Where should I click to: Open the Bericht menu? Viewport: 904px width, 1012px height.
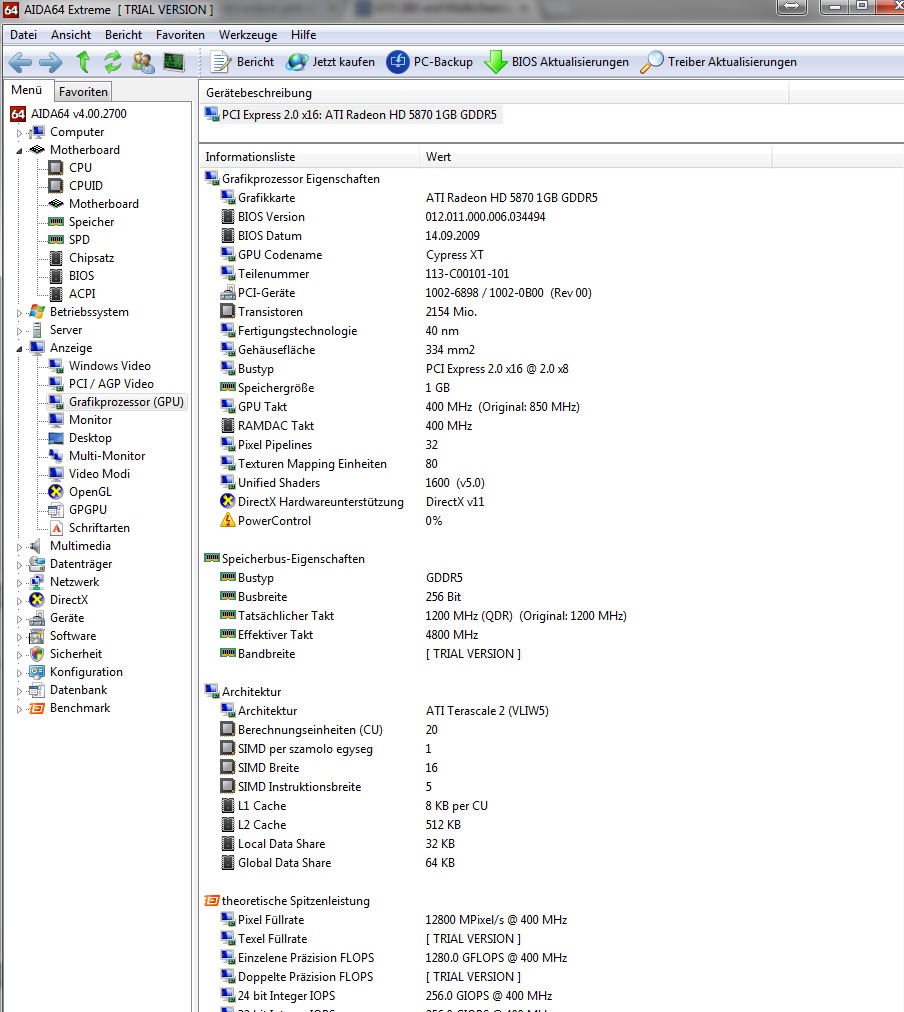pyautogui.click(x=123, y=35)
